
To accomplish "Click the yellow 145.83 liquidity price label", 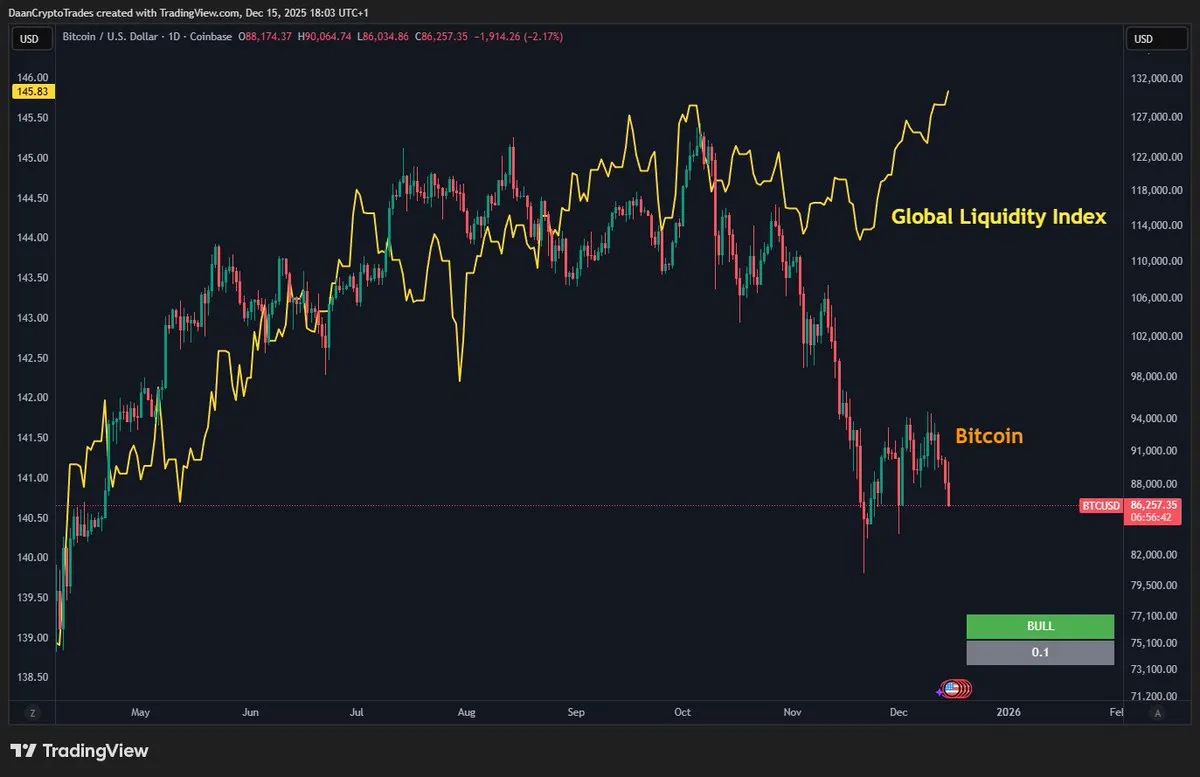I will [31, 91].
